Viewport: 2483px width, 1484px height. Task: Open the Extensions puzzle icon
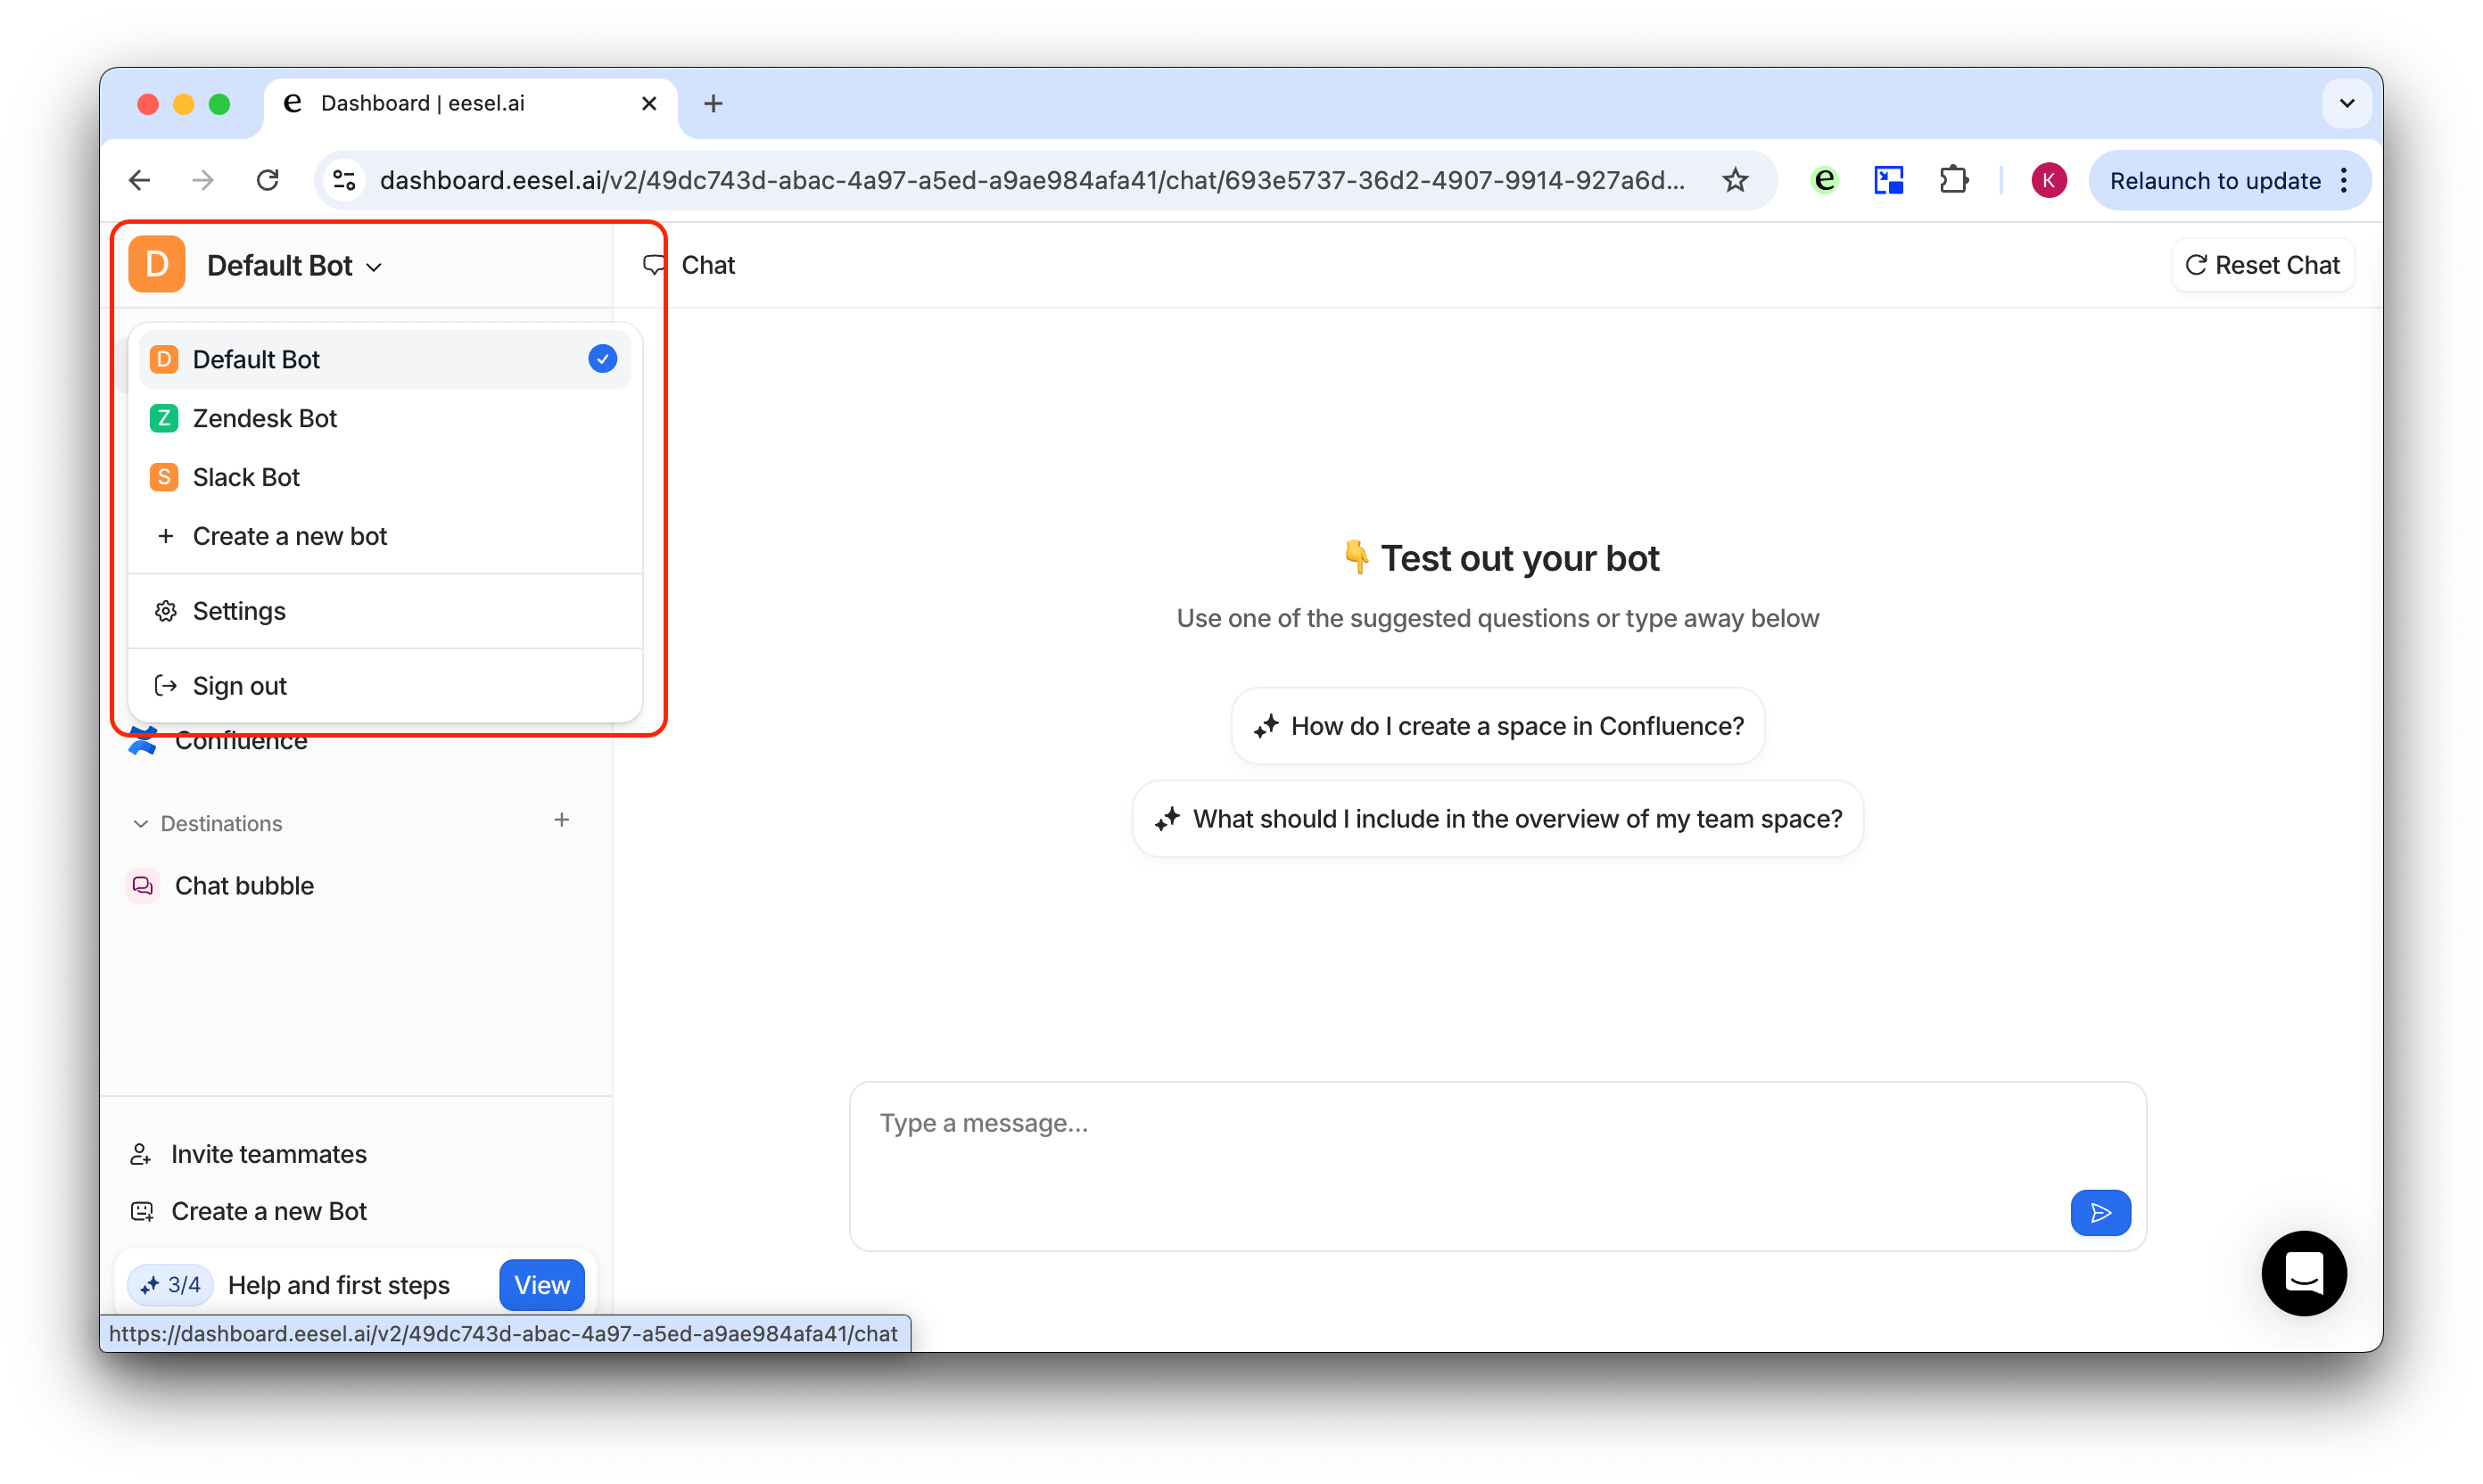[1954, 180]
